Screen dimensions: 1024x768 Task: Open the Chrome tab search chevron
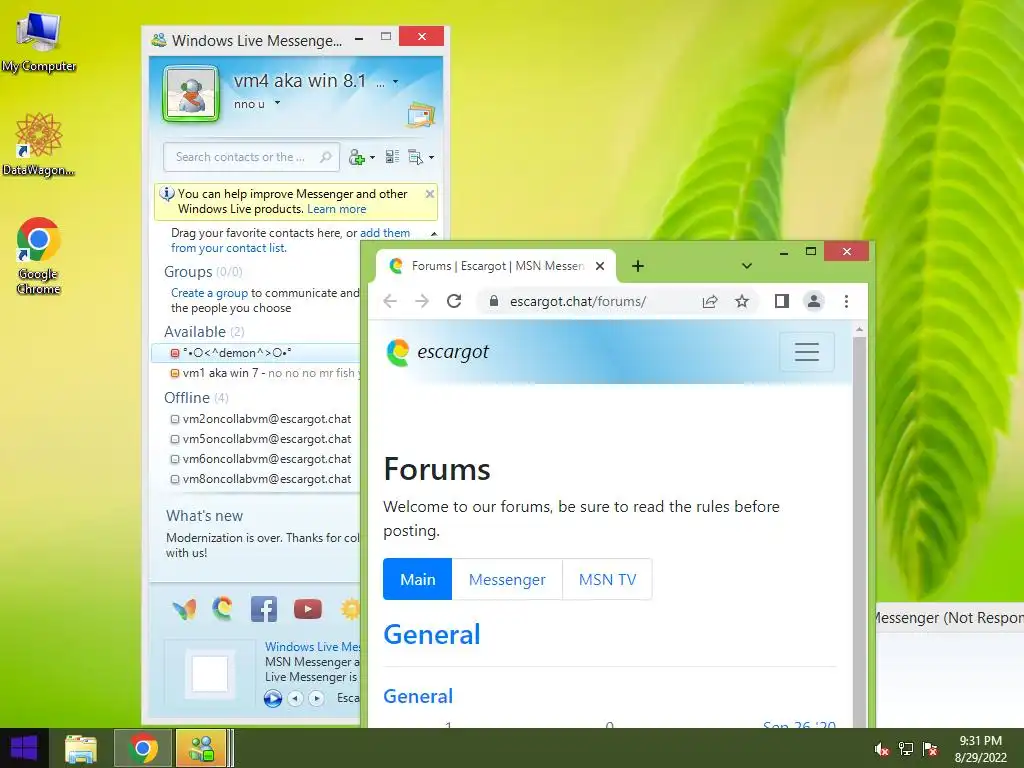746,266
